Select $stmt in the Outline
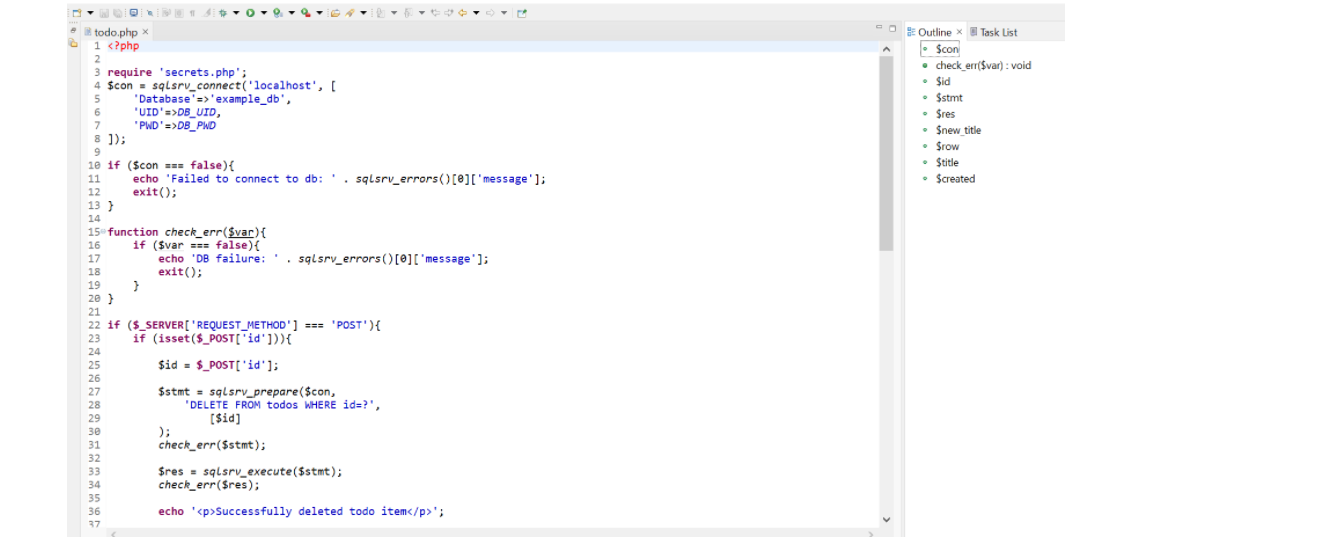 (x=949, y=98)
